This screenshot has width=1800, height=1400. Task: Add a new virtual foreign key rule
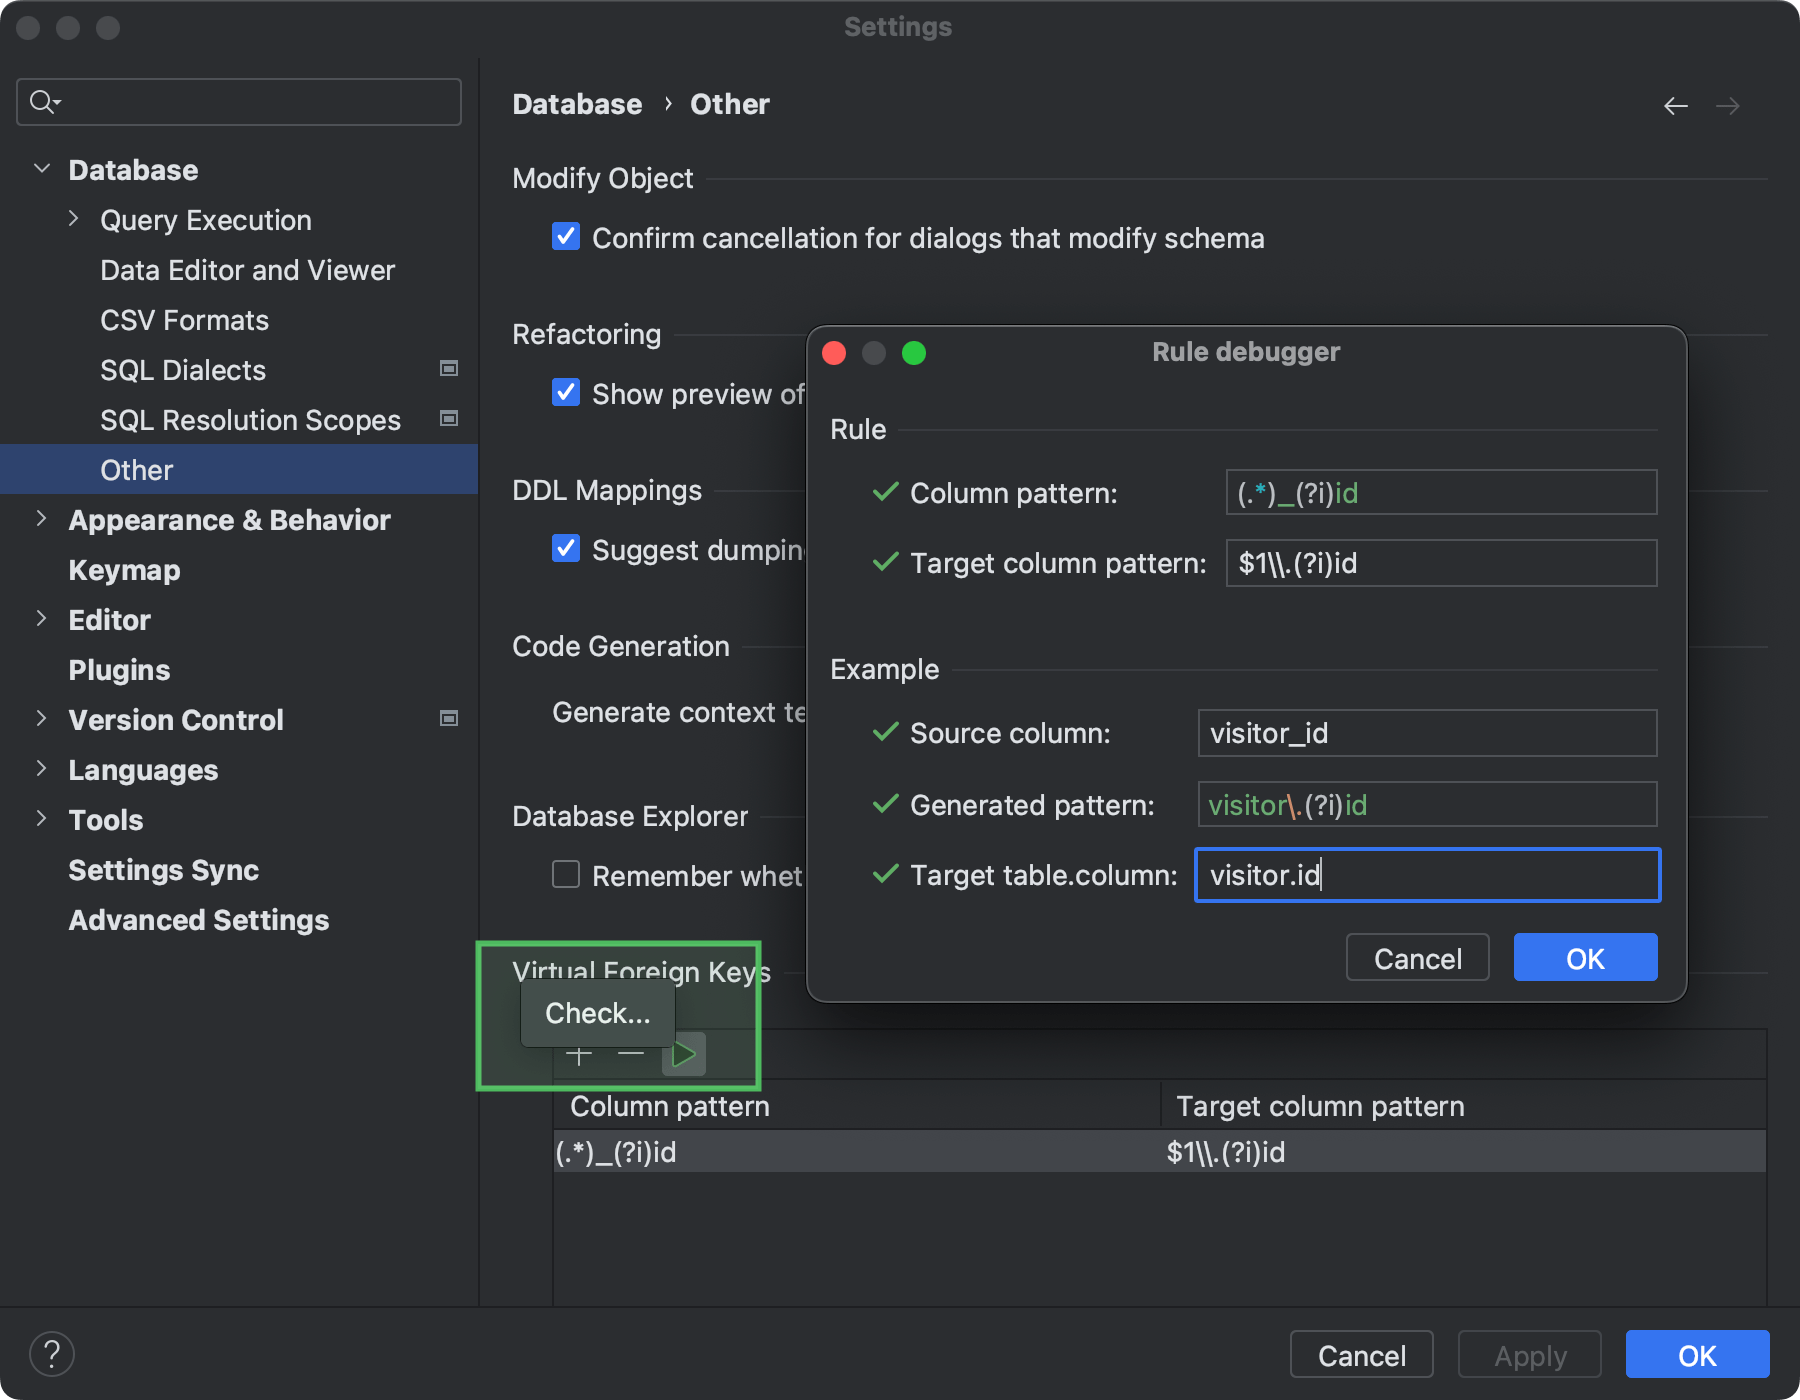(x=578, y=1054)
